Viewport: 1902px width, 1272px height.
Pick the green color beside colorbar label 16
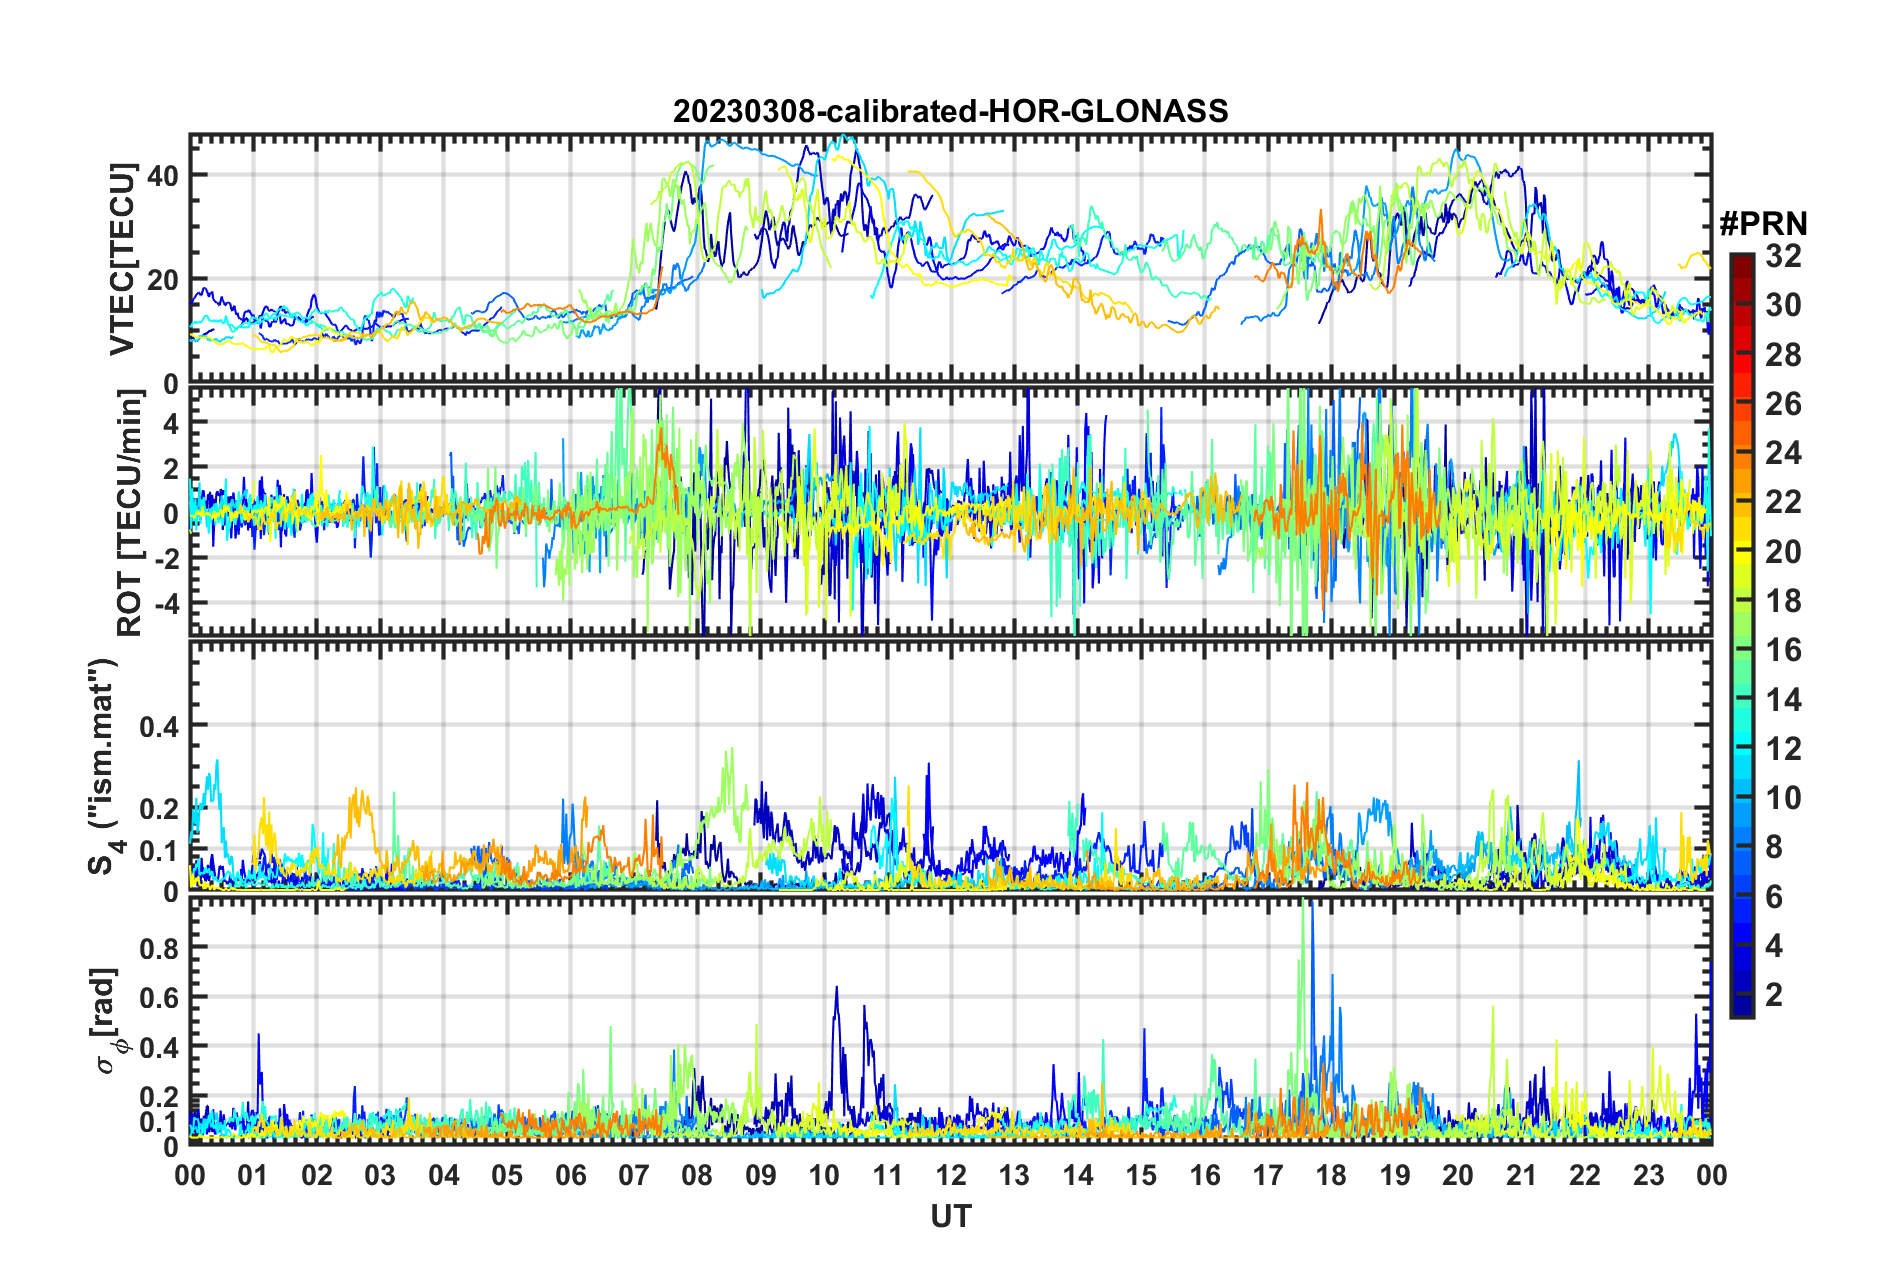1741,650
